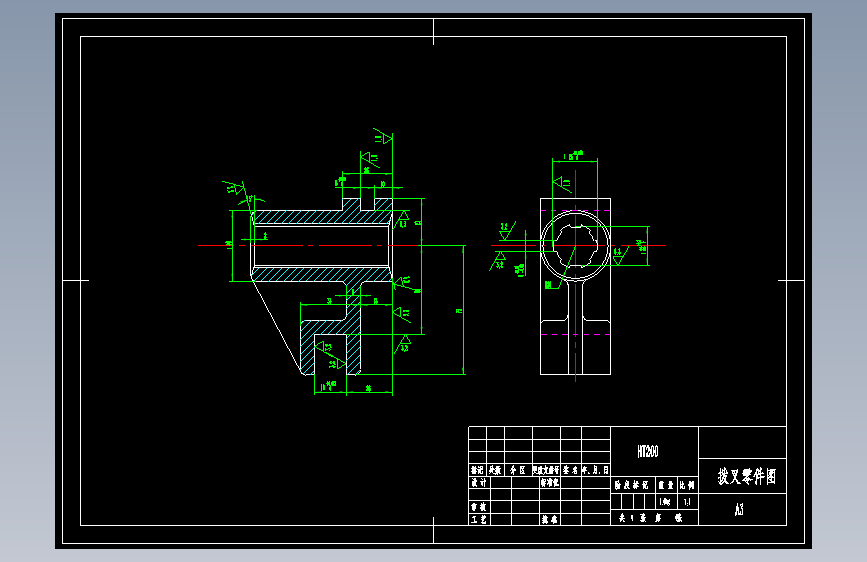Select the HT200 material text
The image size is (867, 562).
(647, 451)
